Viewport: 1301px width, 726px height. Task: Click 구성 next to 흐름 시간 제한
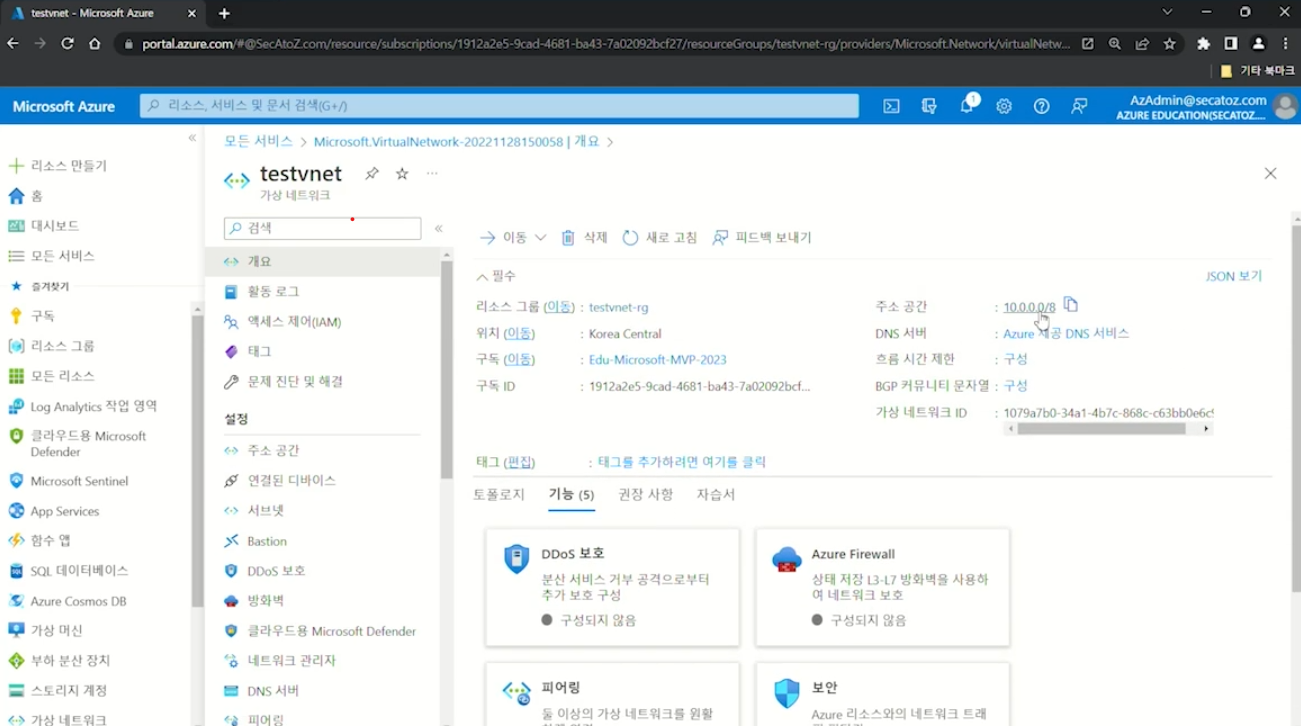tap(1015, 359)
